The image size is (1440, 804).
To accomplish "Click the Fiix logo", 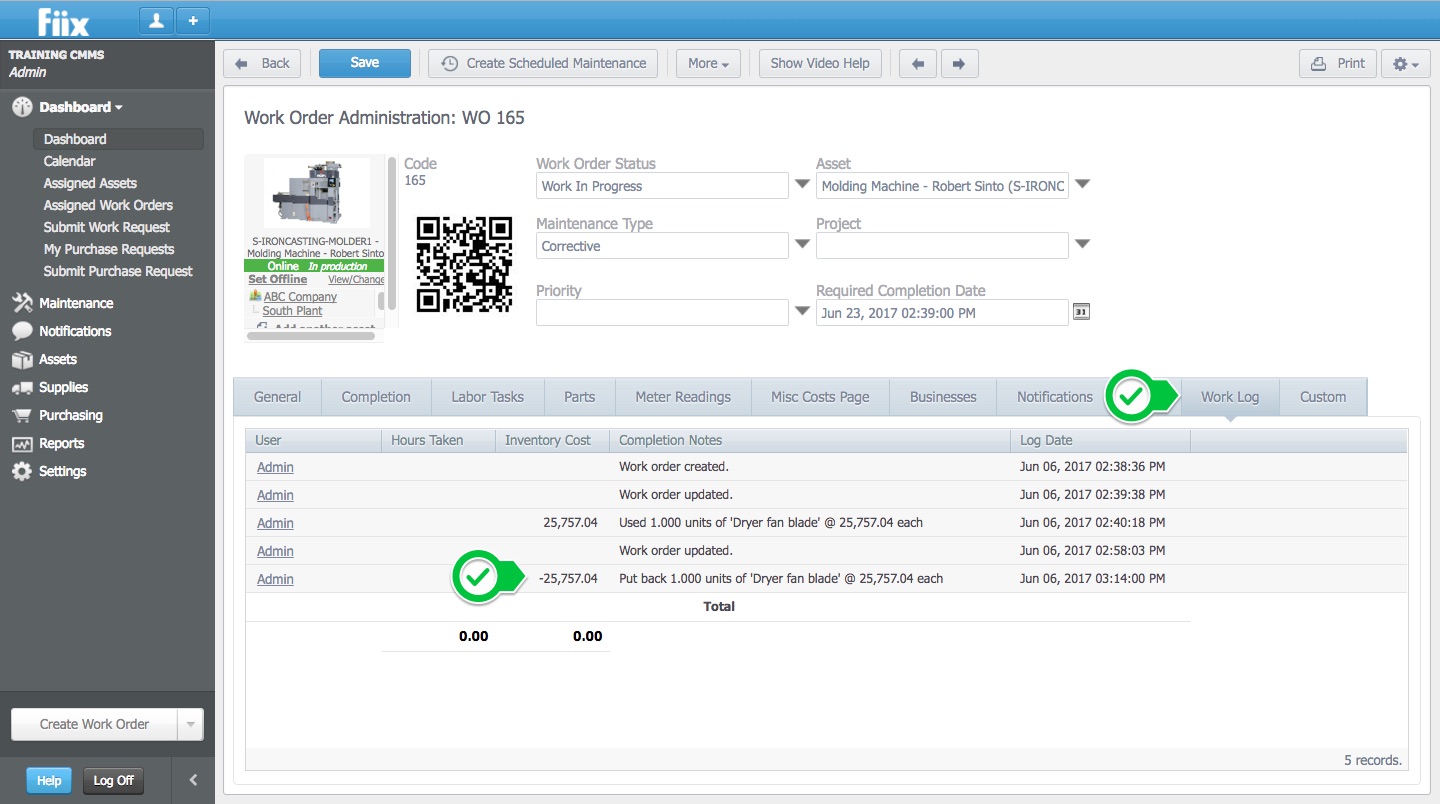I will pyautogui.click(x=62, y=20).
